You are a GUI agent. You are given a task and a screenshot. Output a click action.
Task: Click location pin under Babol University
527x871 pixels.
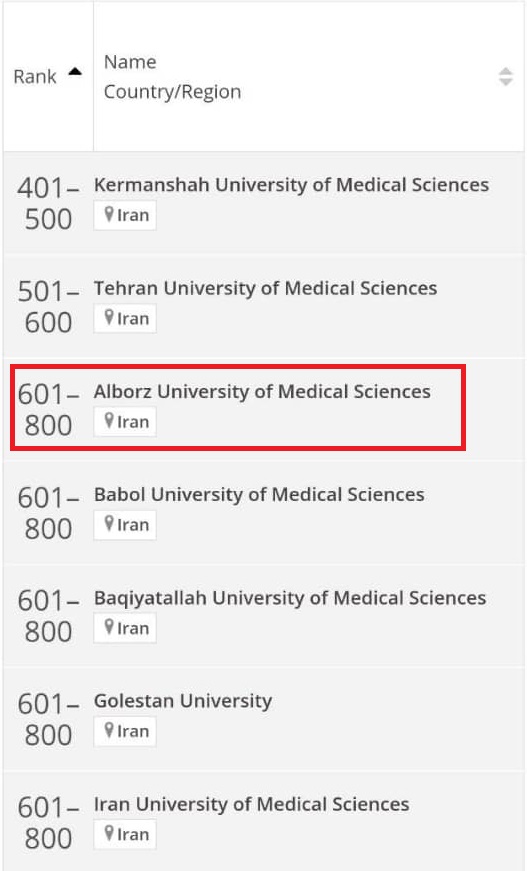tap(109, 524)
